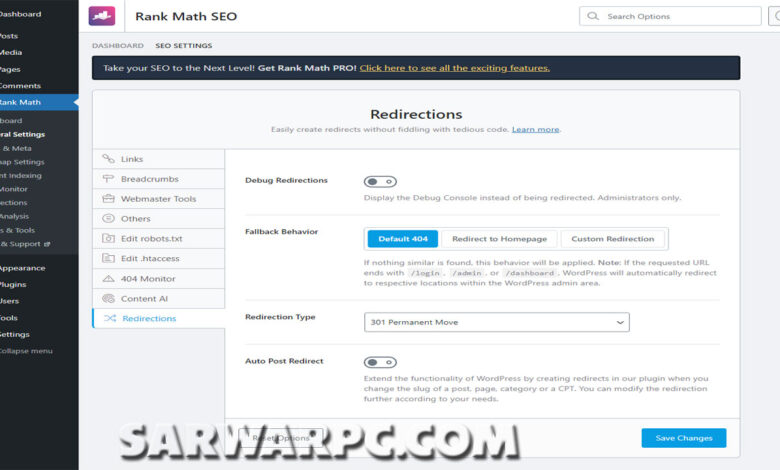
Task: Open the Posts admin menu
Action: tap(39, 36)
